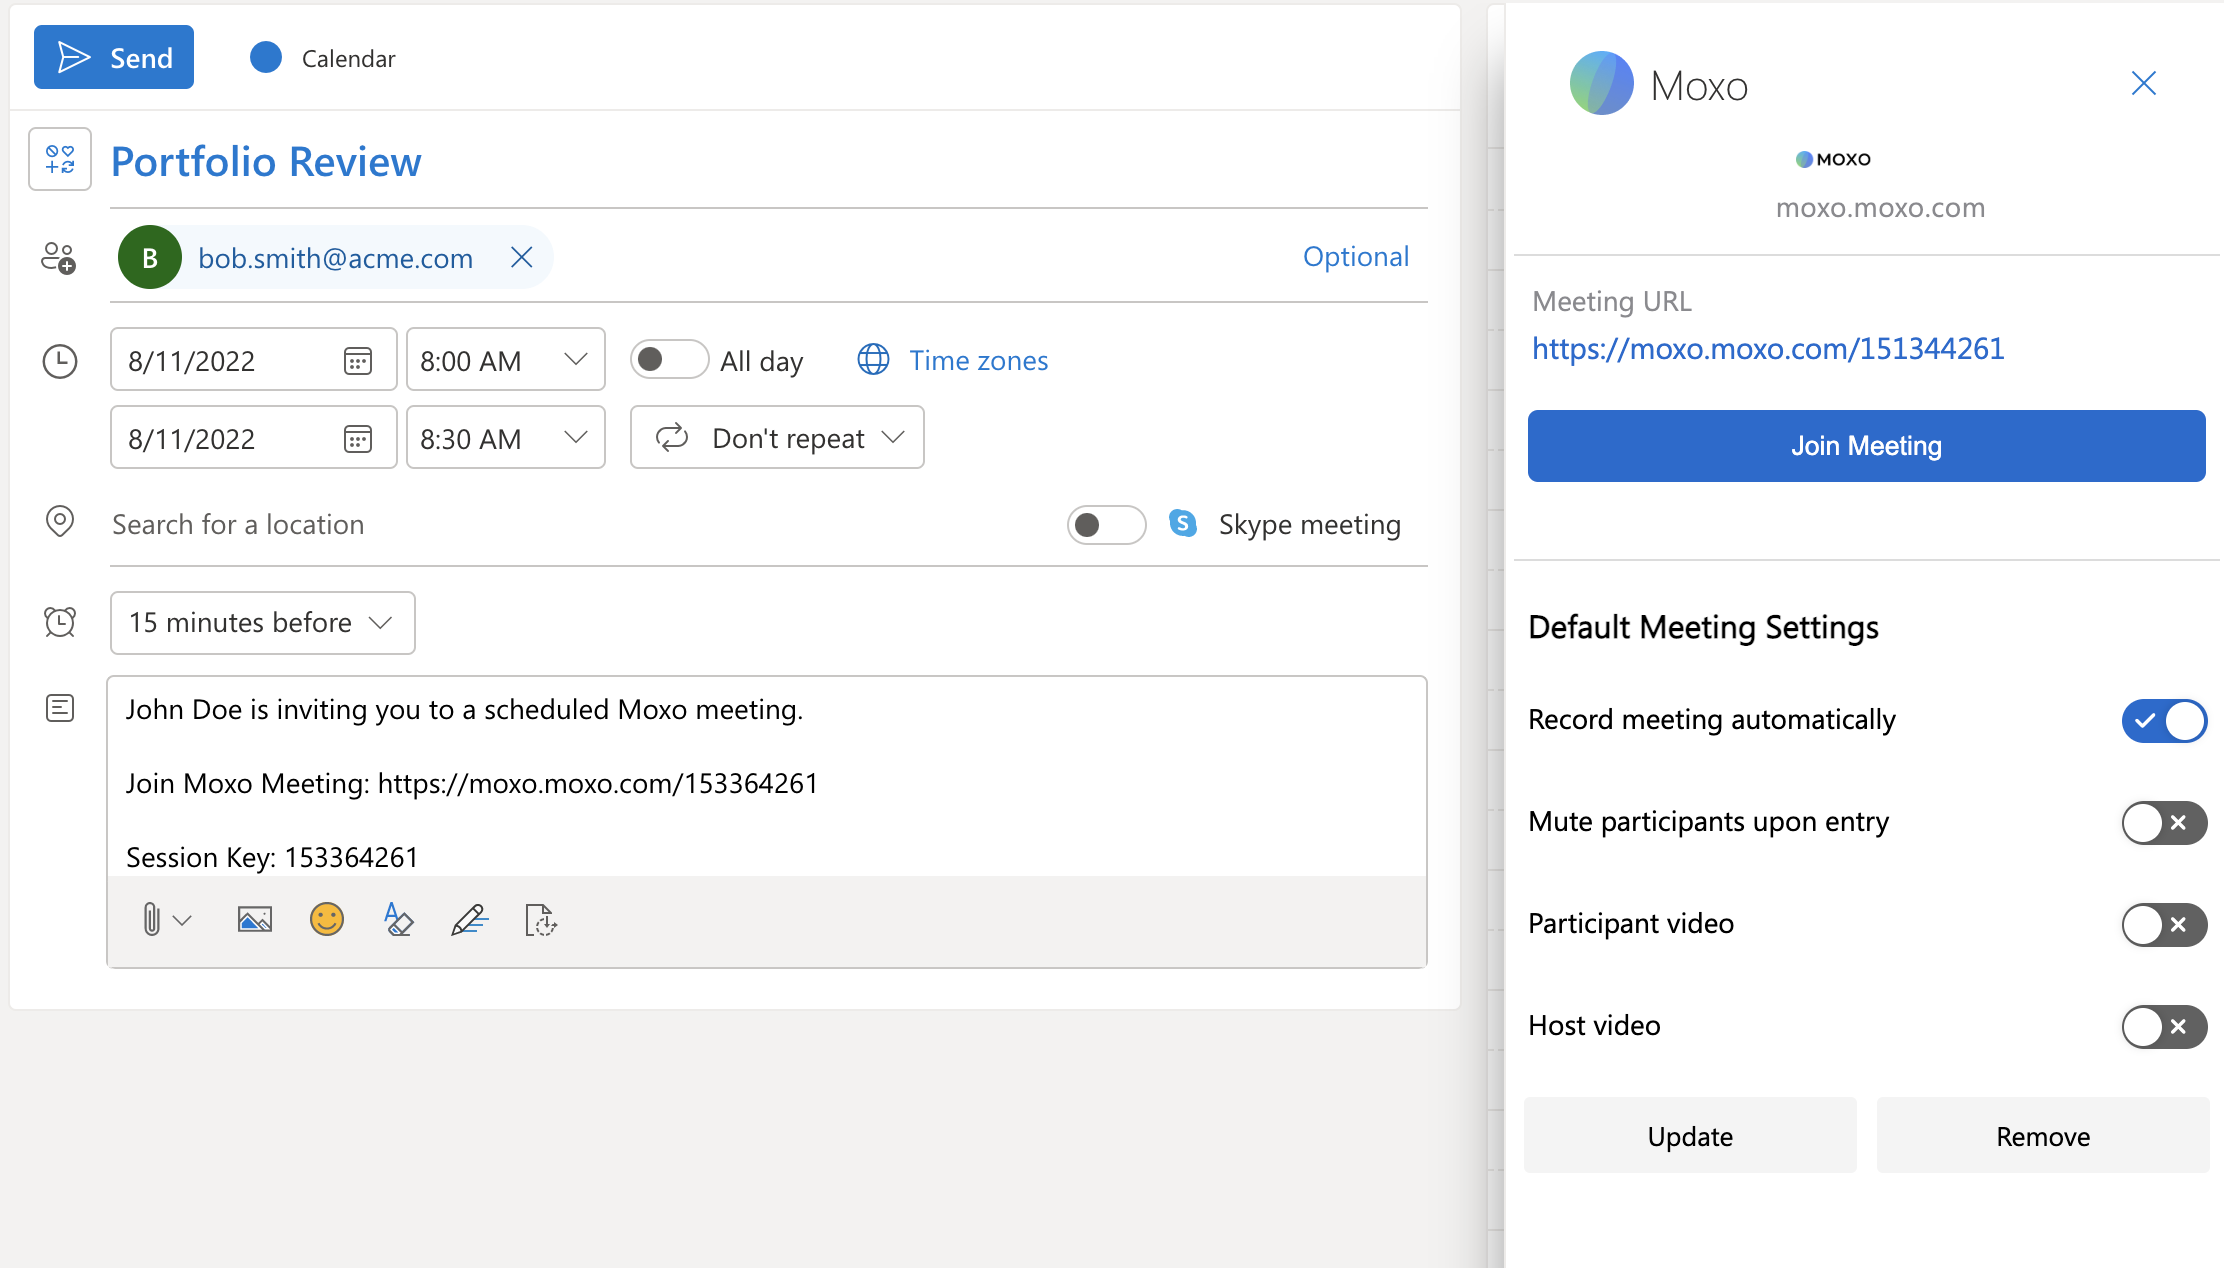Click the draw pen signature icon
Screen dimensions: 2224x1268
click(469, 919)
